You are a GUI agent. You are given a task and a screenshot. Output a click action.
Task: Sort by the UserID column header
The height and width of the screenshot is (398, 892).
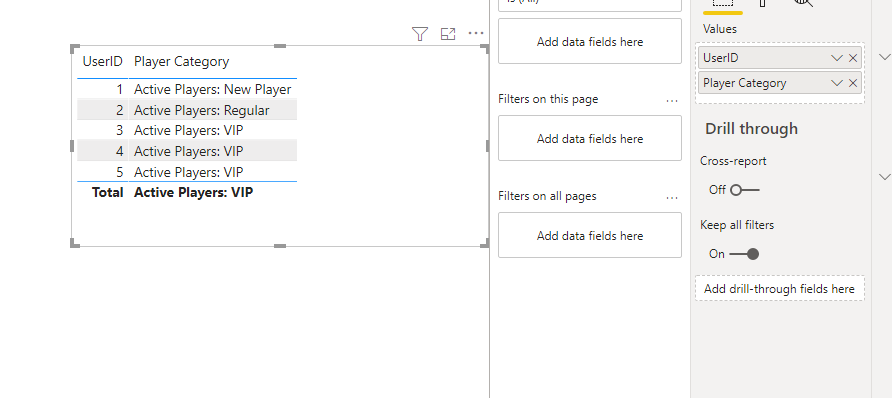coord(102,61)
